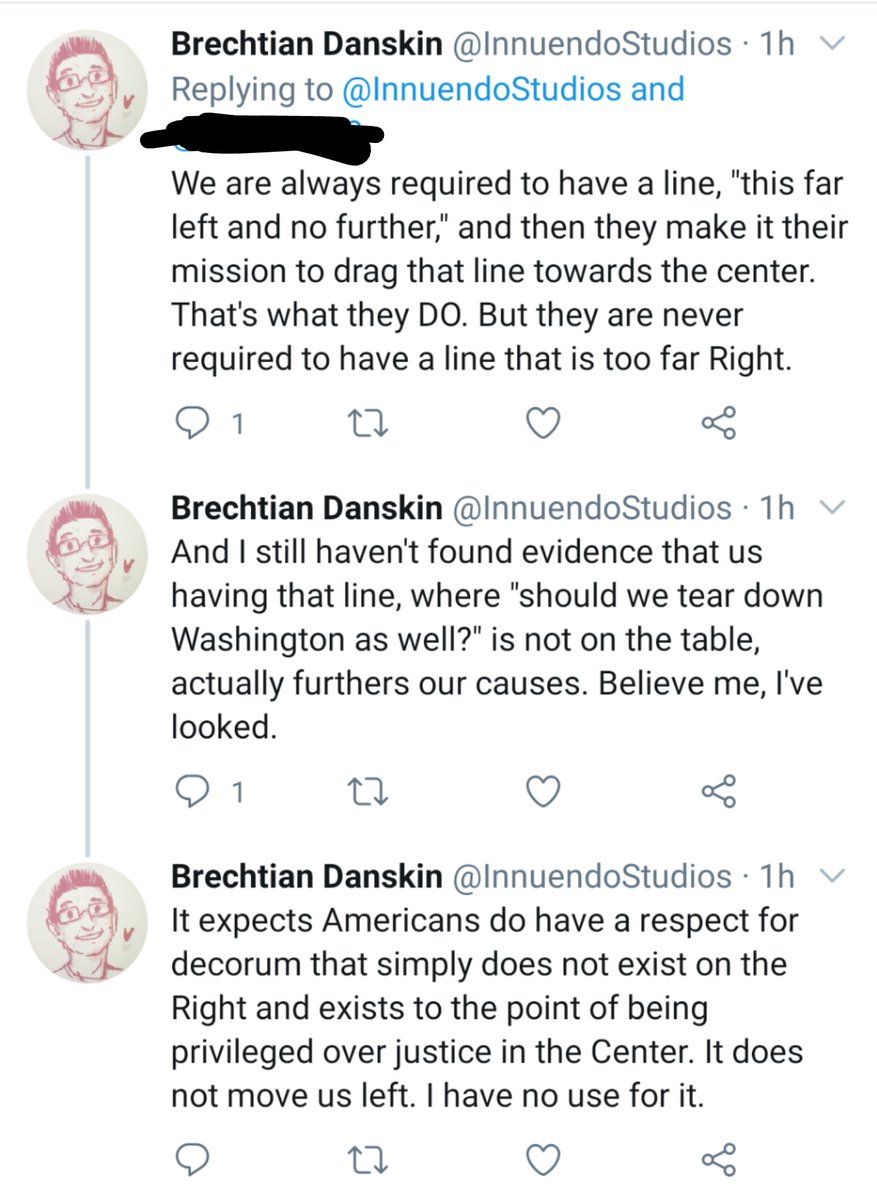877x1200 pixels.
Task: Like the first tweet about the line
Action: (x=542, y=425)
